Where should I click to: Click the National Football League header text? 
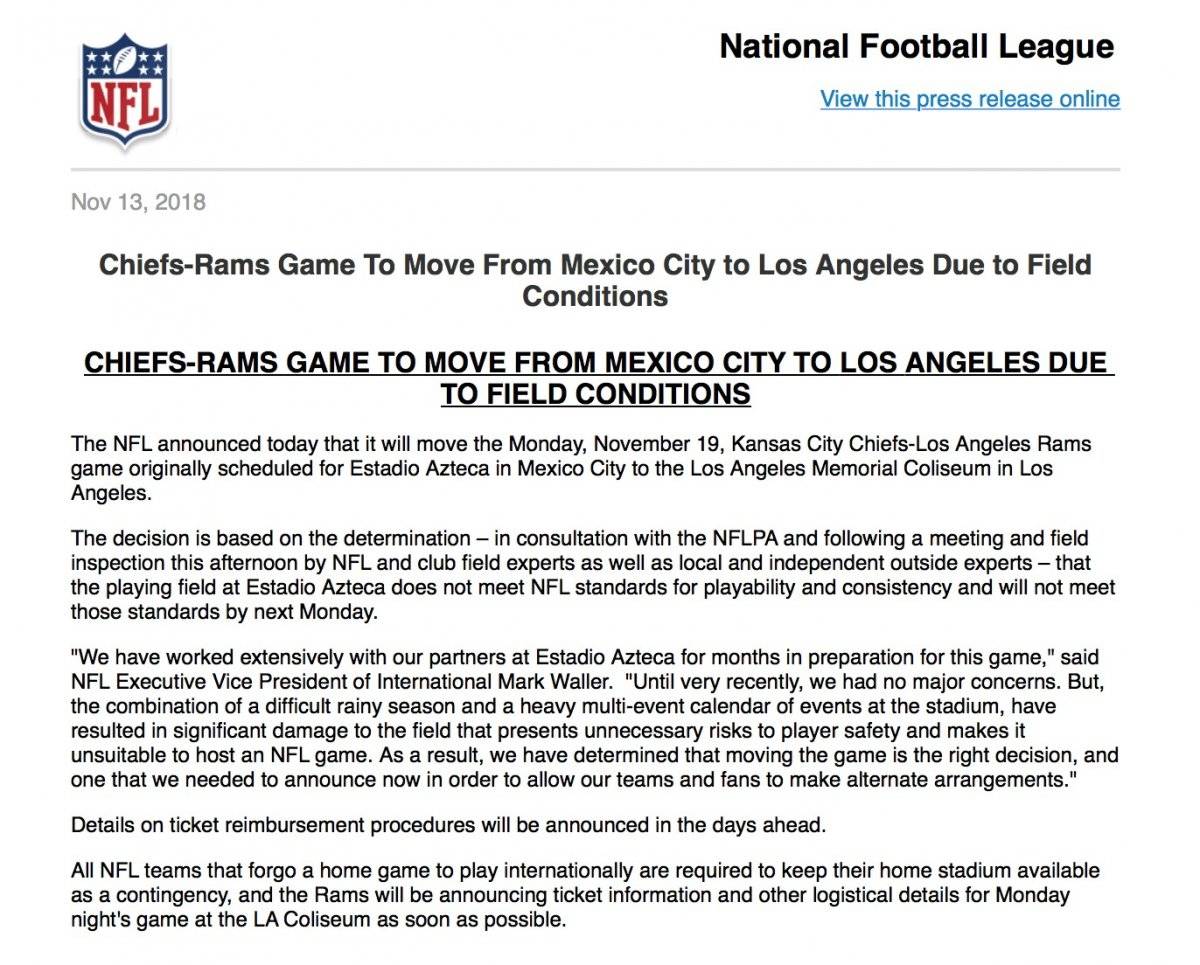pyautogui.click(x=917, y=47)
